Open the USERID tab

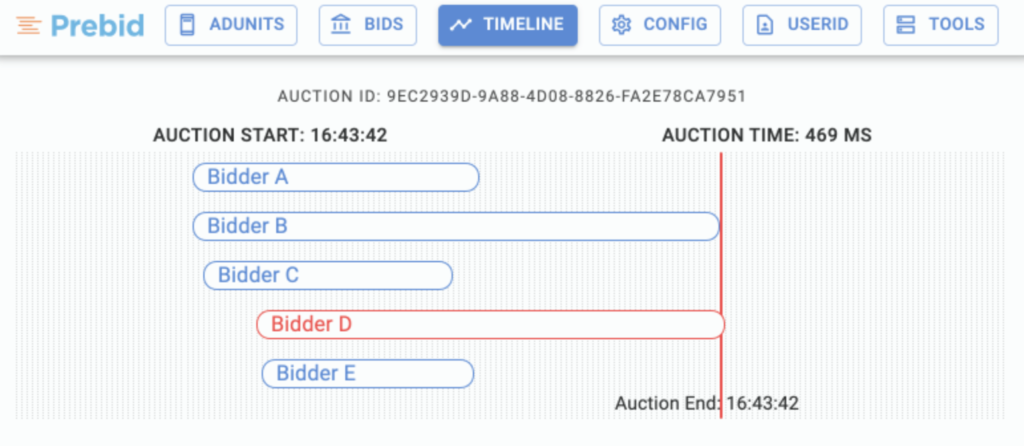(x=816, y=25)
